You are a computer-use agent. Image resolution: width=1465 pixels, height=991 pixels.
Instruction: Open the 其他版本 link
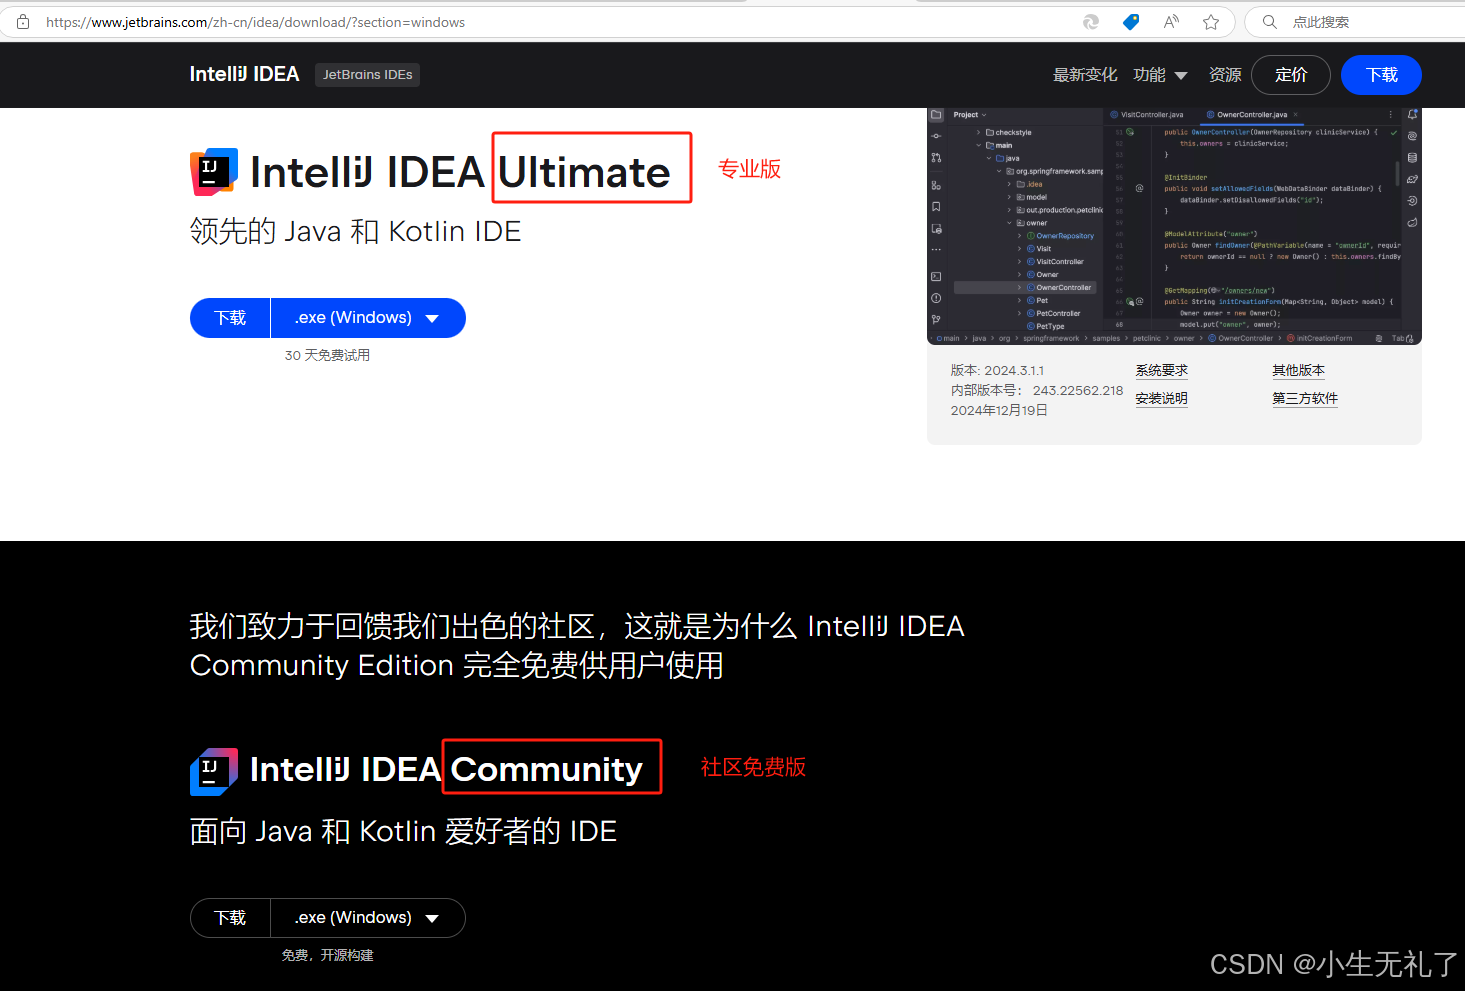(1298, 370)
